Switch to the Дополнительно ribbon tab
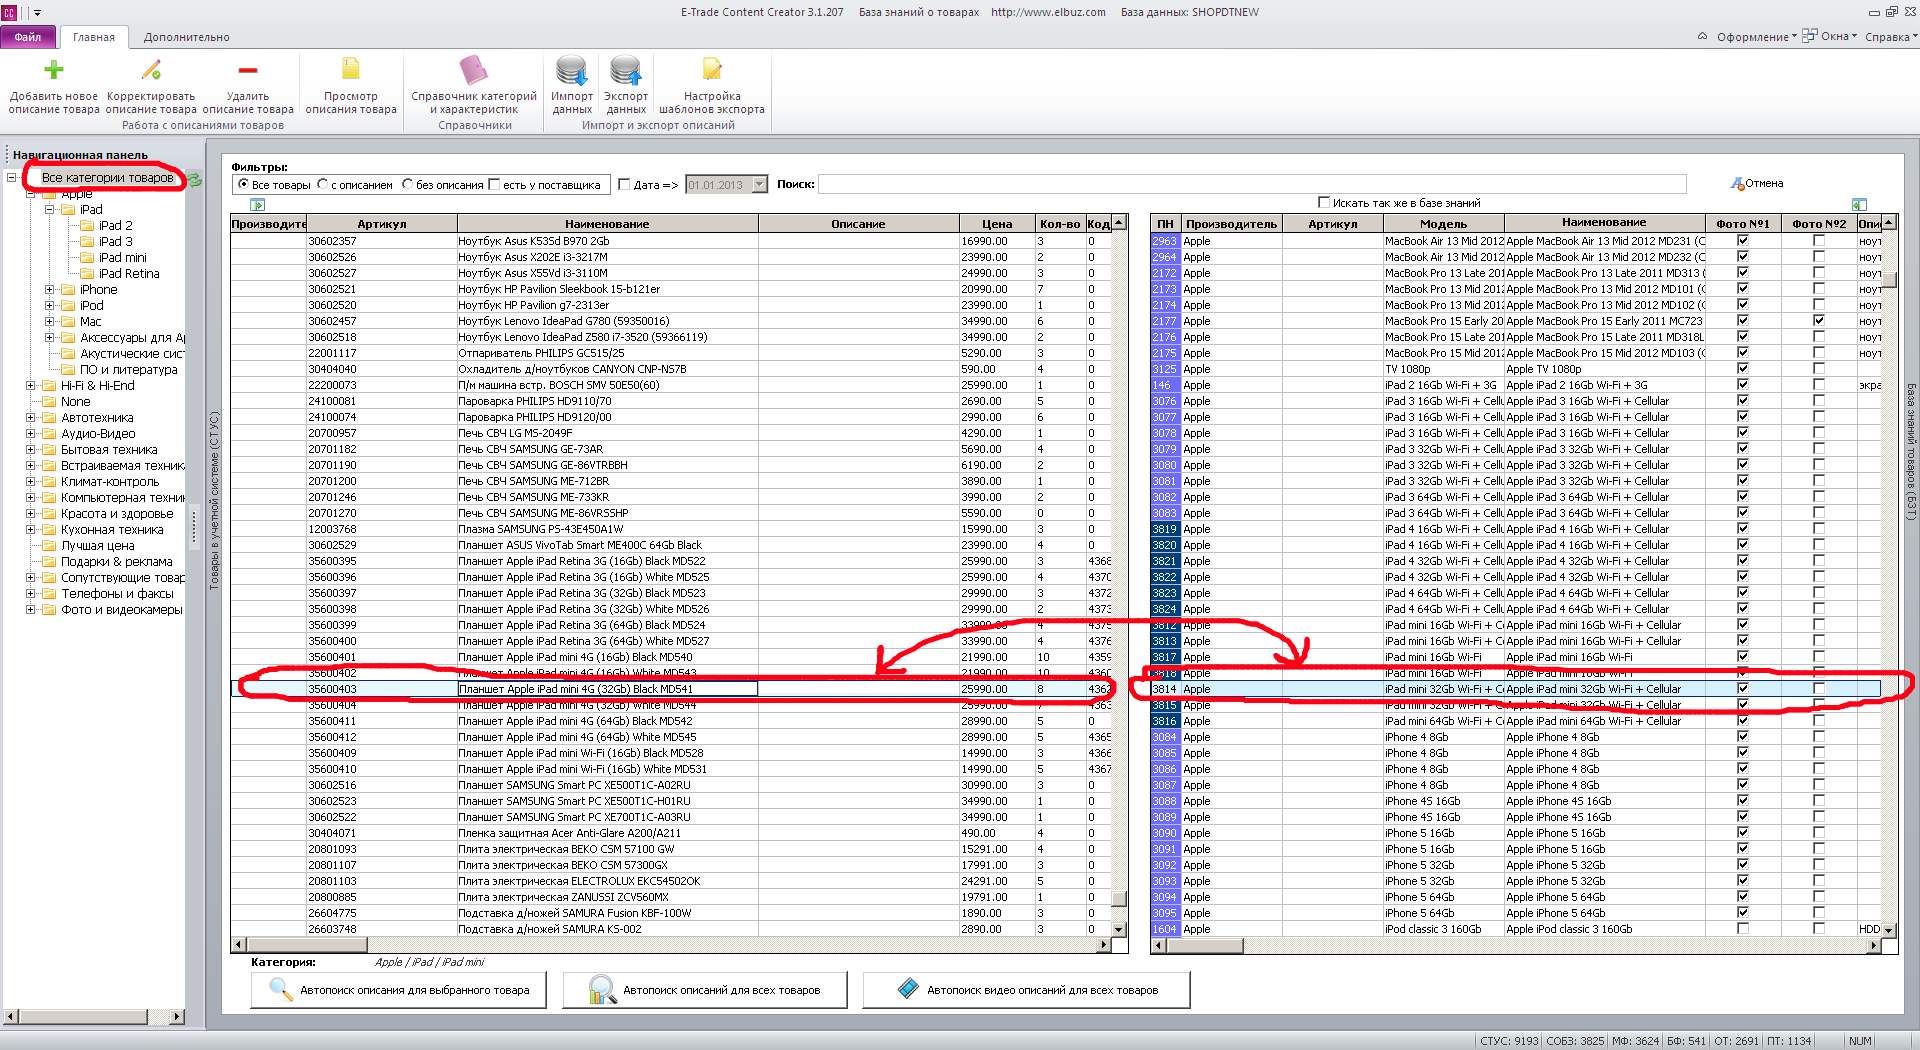The height and width of the screenshot is (1050, 1920). point(187,37)
